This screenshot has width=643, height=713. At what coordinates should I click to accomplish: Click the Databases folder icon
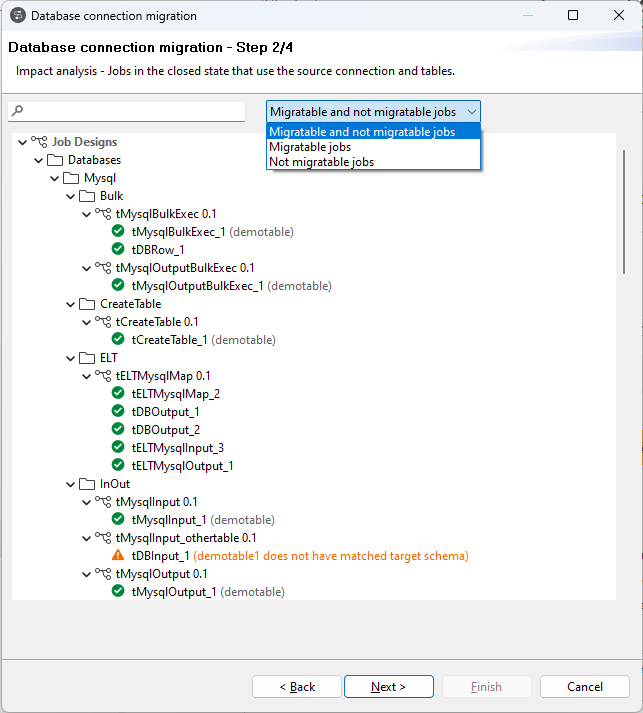[x=55, y=160]
